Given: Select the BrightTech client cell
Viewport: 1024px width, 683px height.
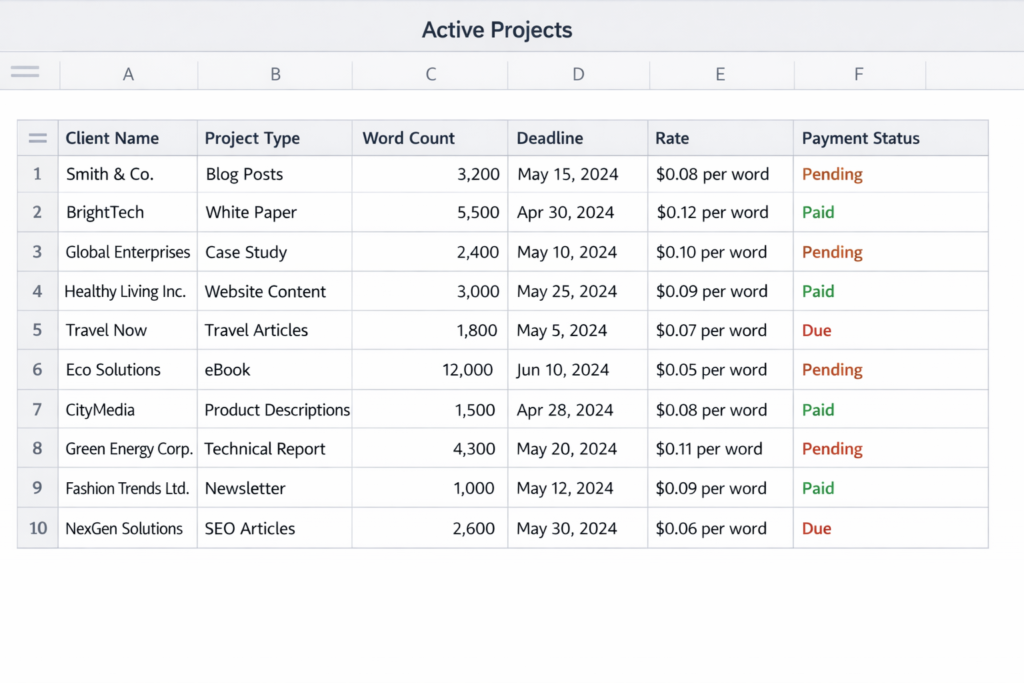Looking at the screenshot, I should pyautogui.click(x=105, y=212).
